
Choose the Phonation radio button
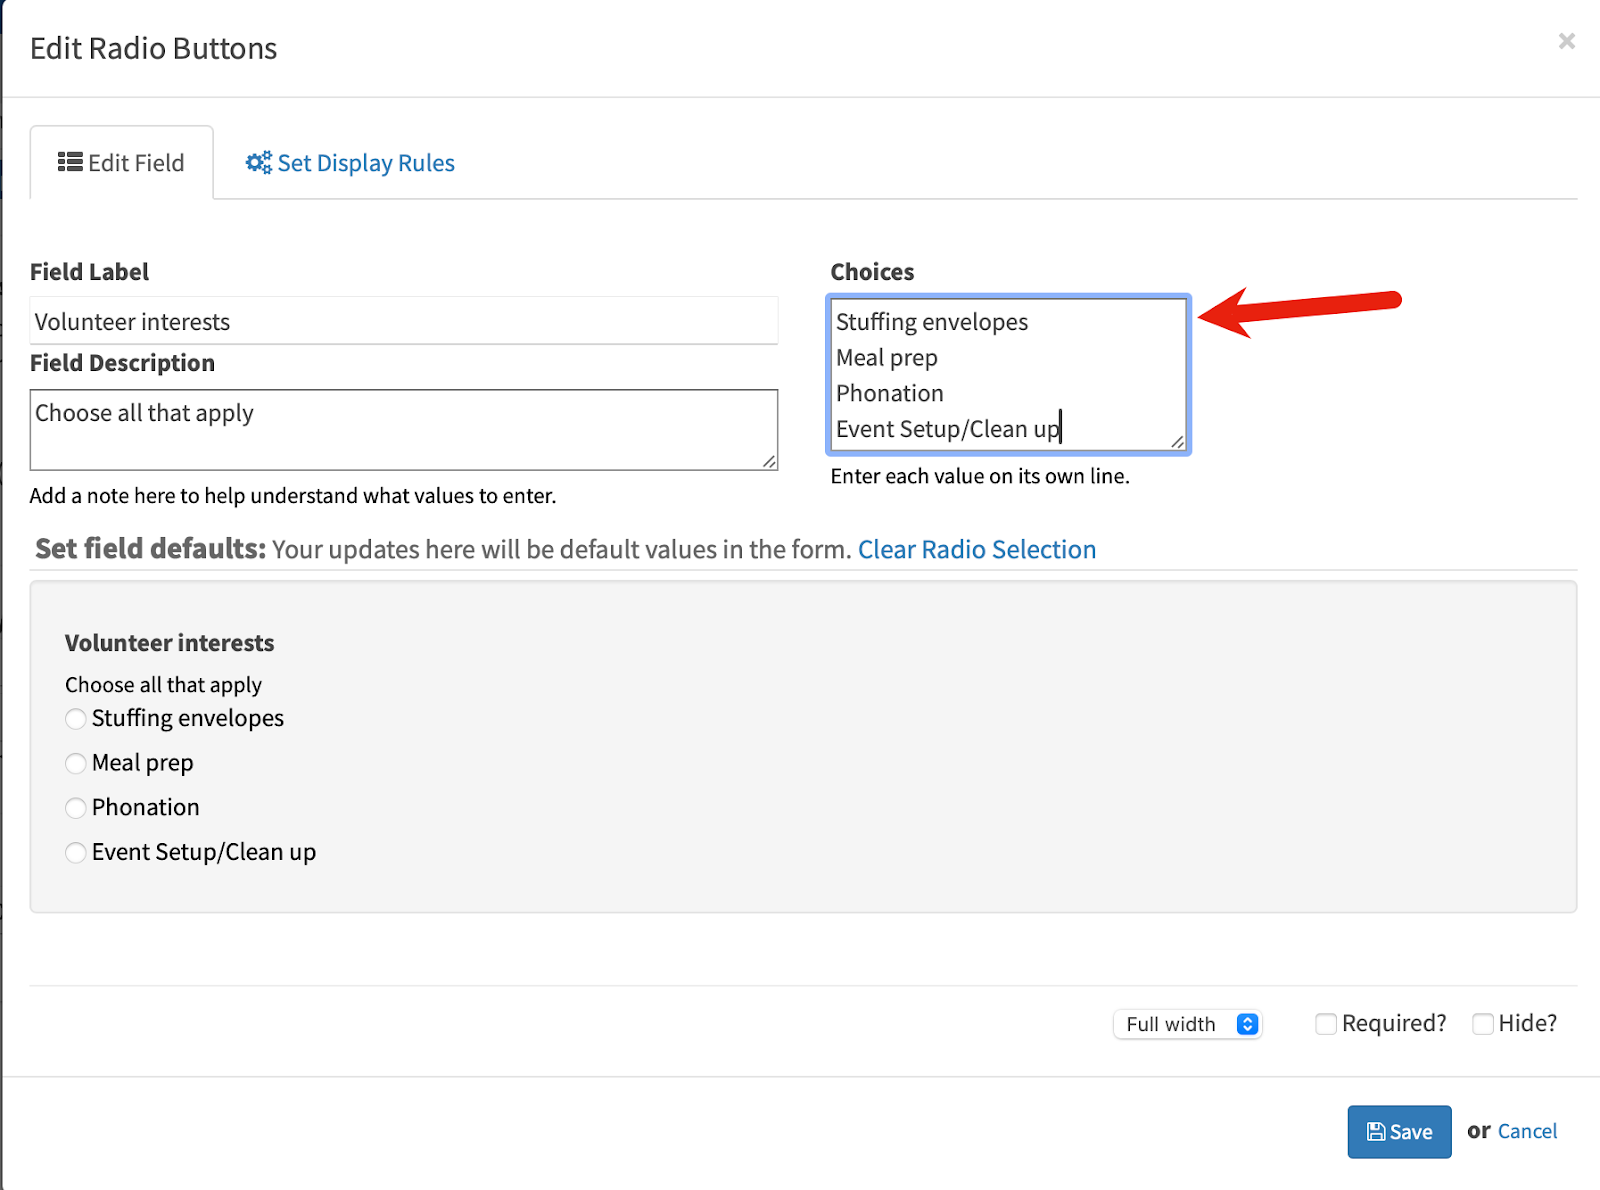coord(76,808)
